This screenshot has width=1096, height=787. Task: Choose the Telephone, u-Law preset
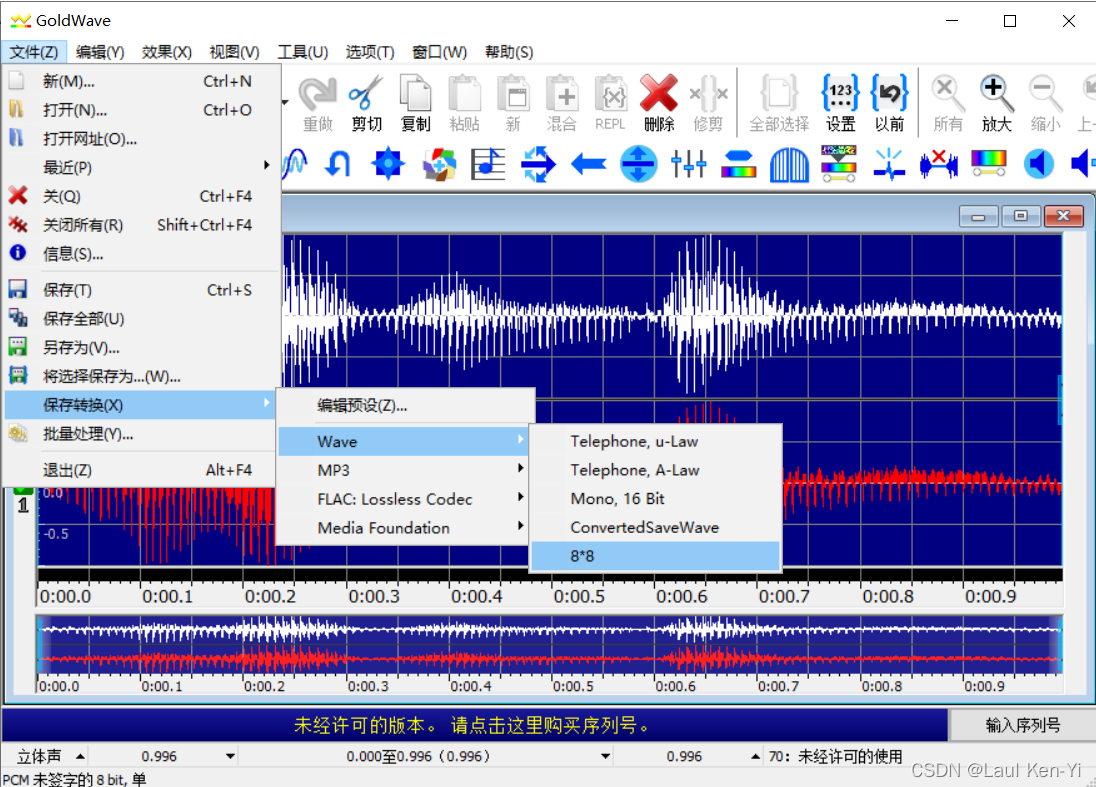(655, 441)
